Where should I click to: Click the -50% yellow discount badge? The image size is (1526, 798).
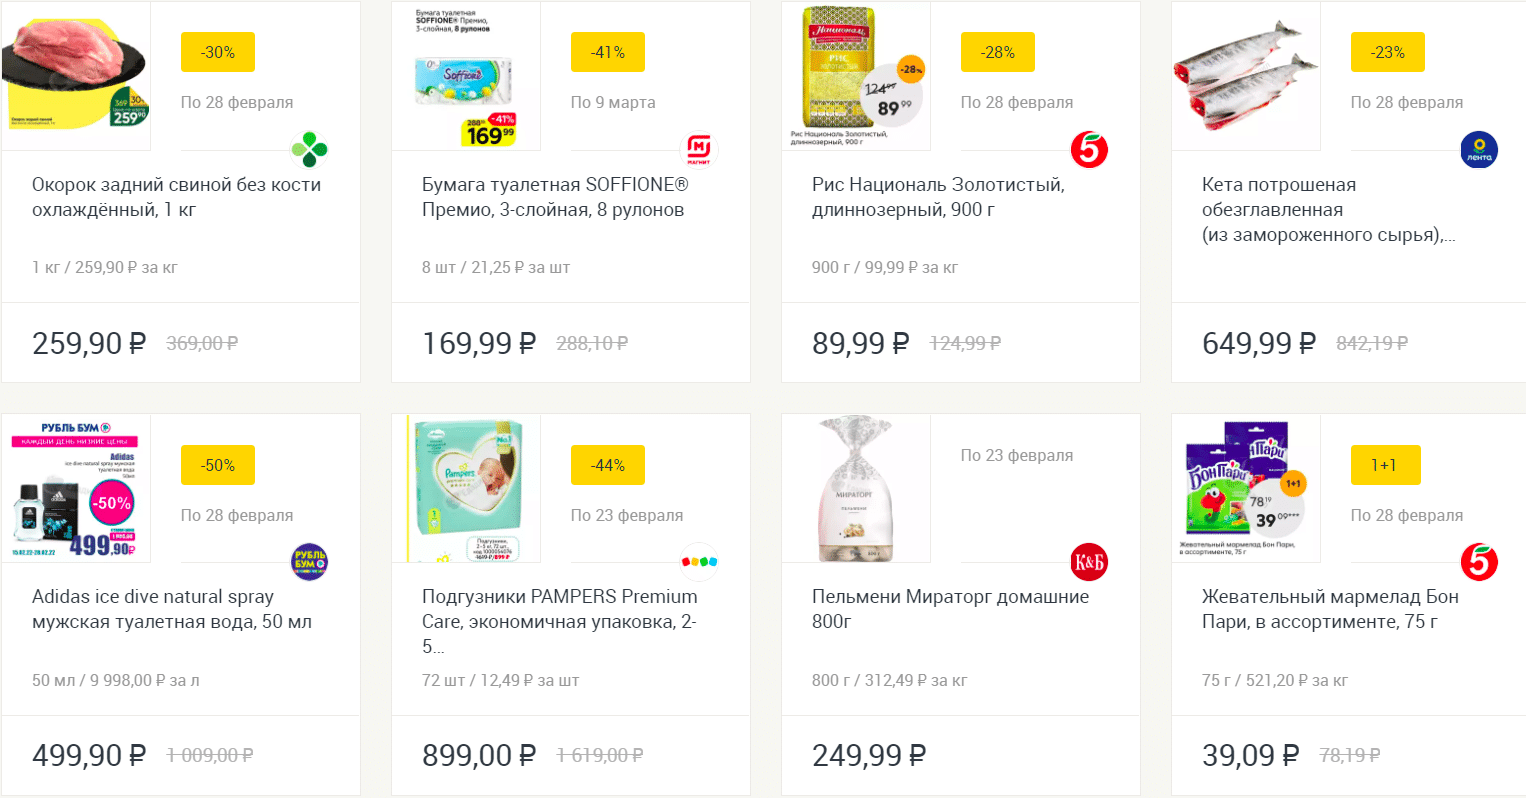tap(218, 465)
